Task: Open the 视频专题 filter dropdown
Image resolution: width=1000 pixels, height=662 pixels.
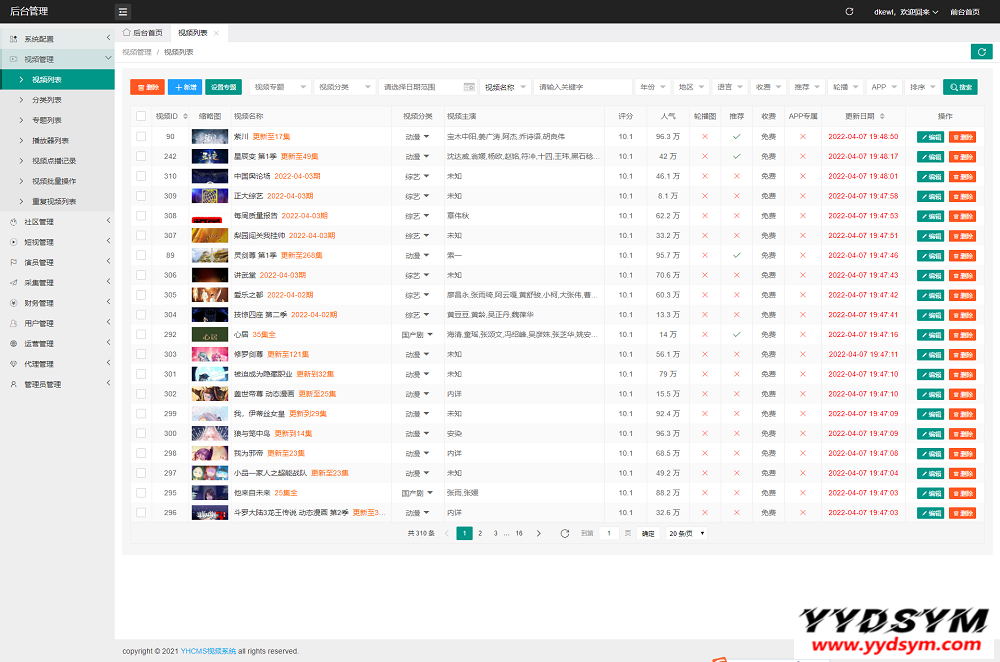Action: (280, 87)
